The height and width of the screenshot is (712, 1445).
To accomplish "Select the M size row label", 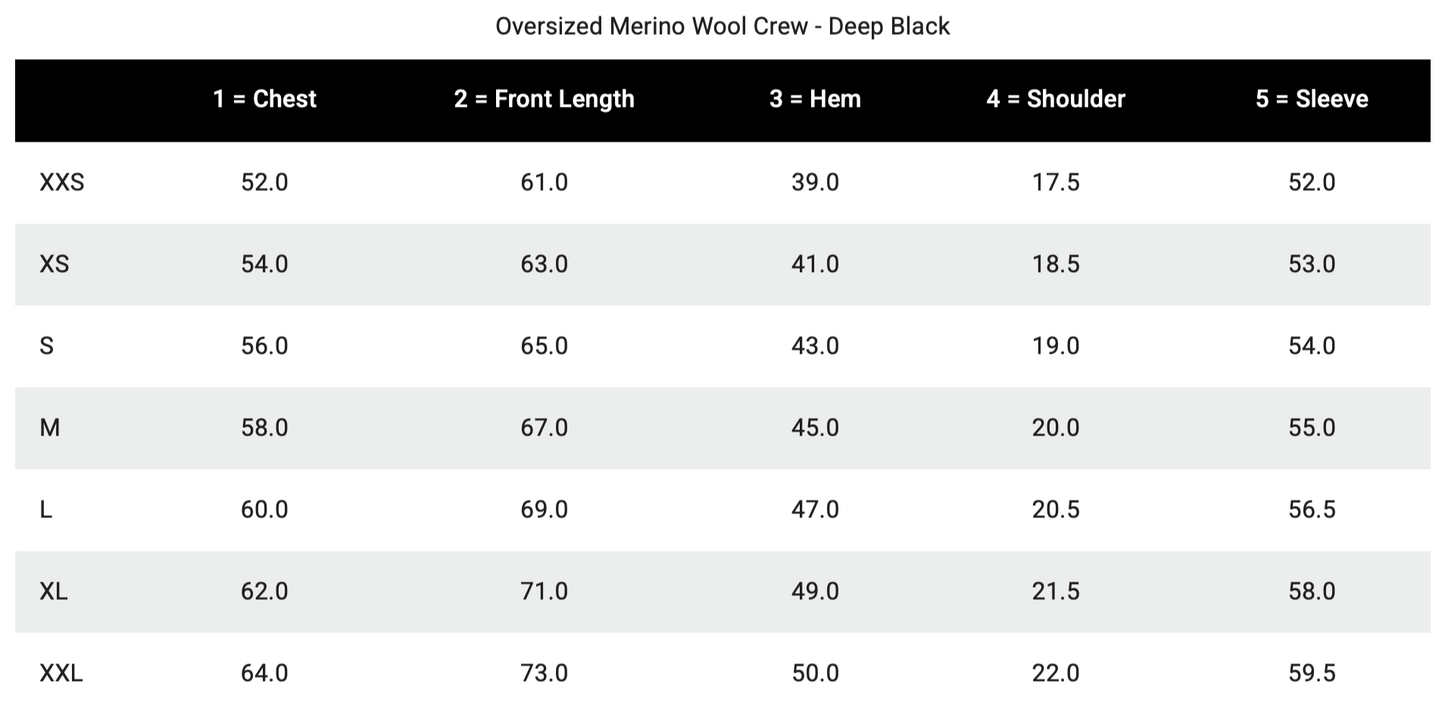I will pos(50,428).
